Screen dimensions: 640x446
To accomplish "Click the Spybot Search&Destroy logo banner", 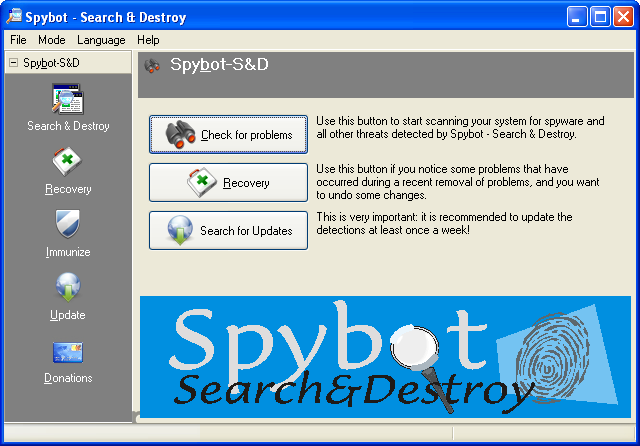I will pos(385,357).
